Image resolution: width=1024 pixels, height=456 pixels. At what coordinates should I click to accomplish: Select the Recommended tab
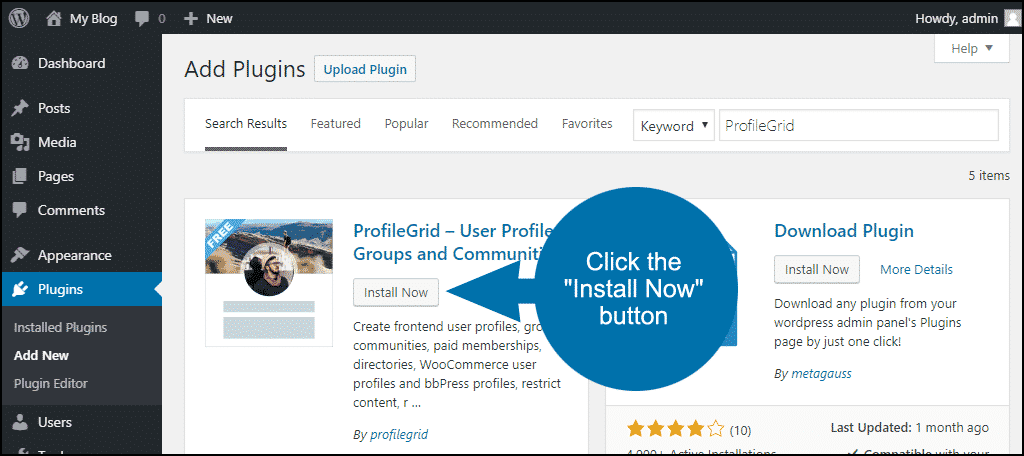(494, 124)
